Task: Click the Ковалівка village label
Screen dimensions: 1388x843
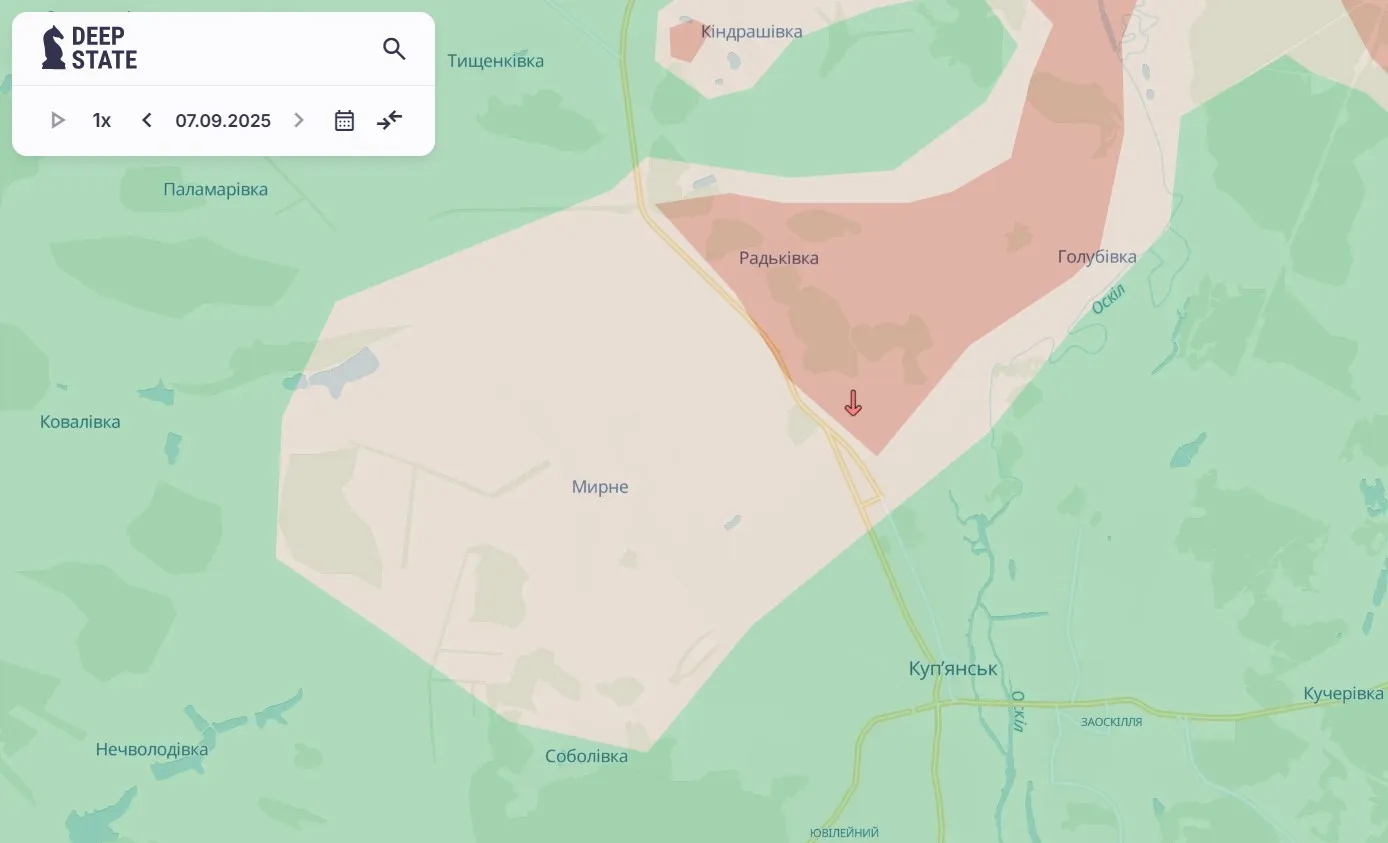Action: click(x=80, y=422)
